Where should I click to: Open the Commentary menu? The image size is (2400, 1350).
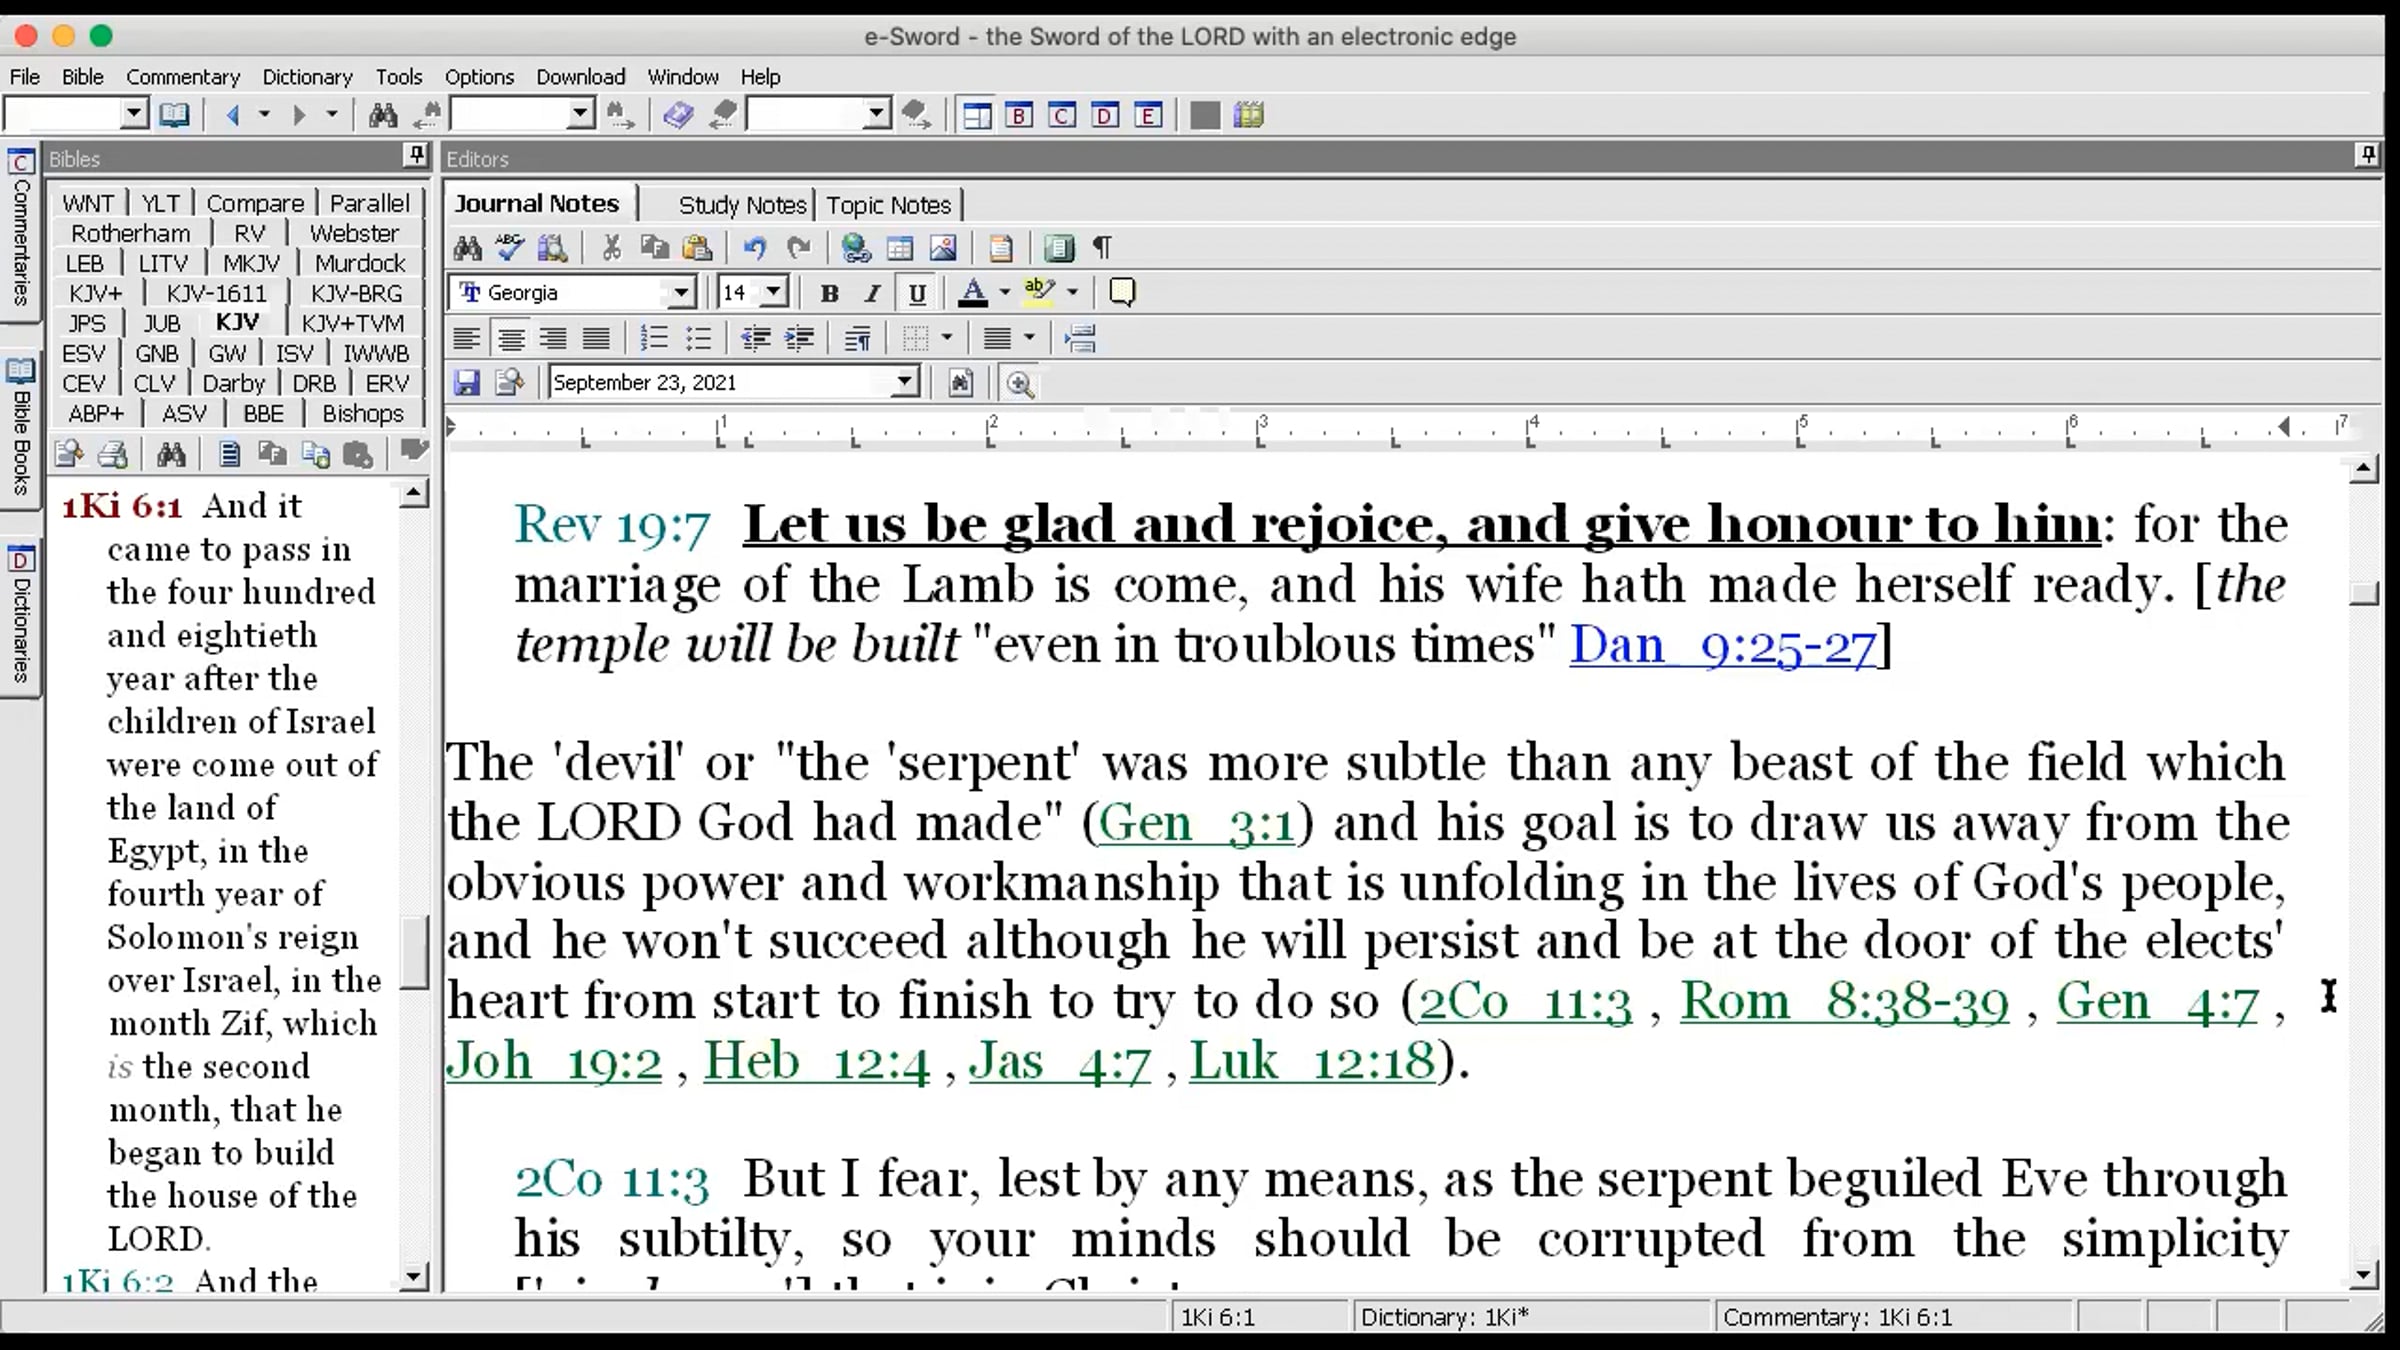point(183,77)
